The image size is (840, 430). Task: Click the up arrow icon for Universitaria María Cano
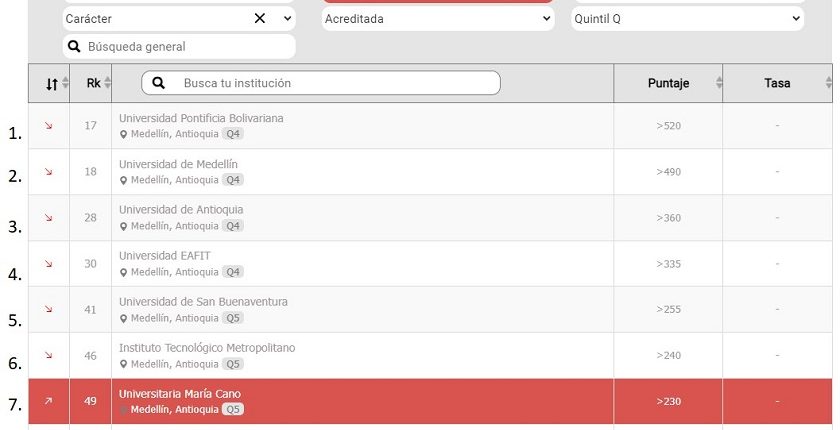[49, 401]
